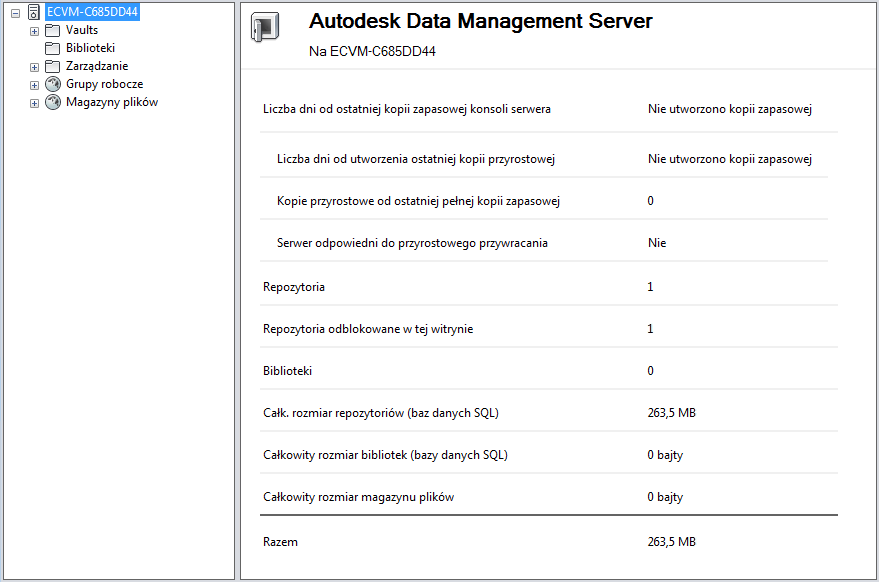
Task: Click the Magazyny plików globe icon
Action: click(x=53, y=102)
